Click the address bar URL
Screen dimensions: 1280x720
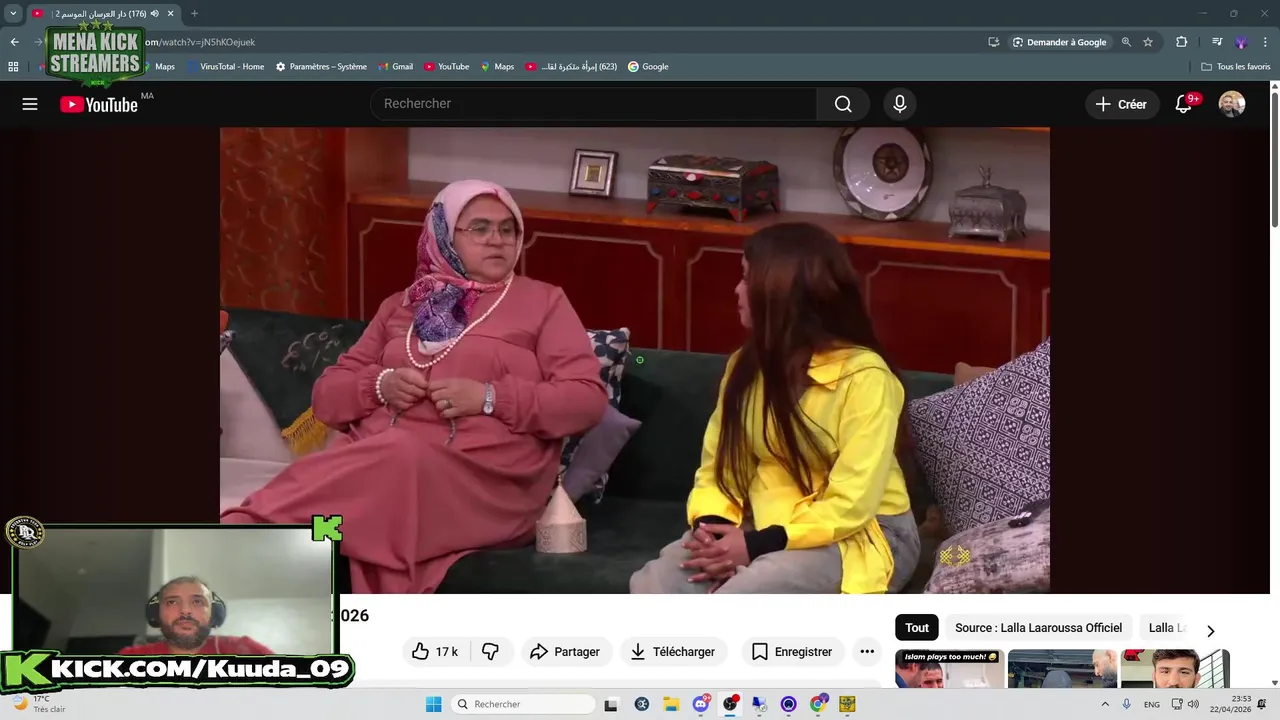[x=200, y=42]
